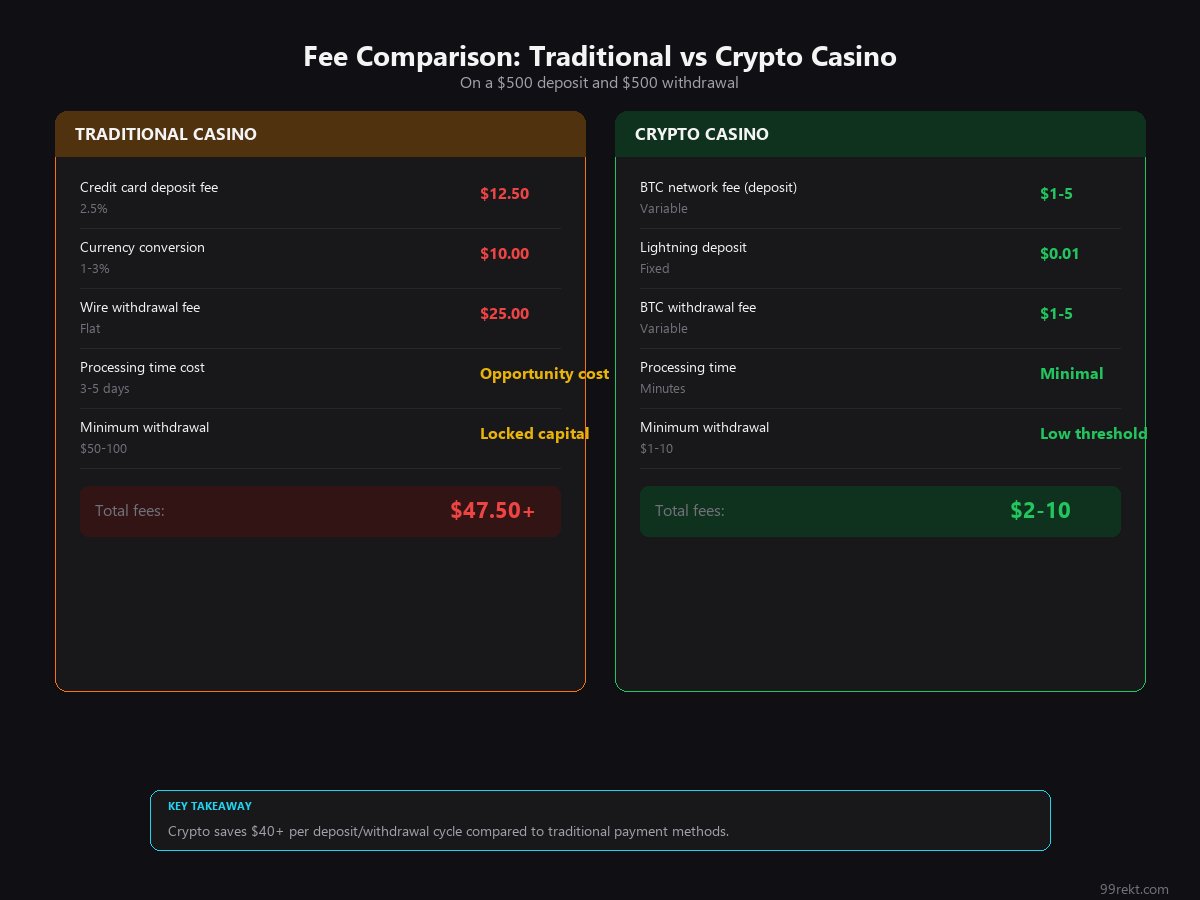Screen dimensions: 1200x900
Task: Click the crypto savings takeaway sentence
Action: [448, 832]
